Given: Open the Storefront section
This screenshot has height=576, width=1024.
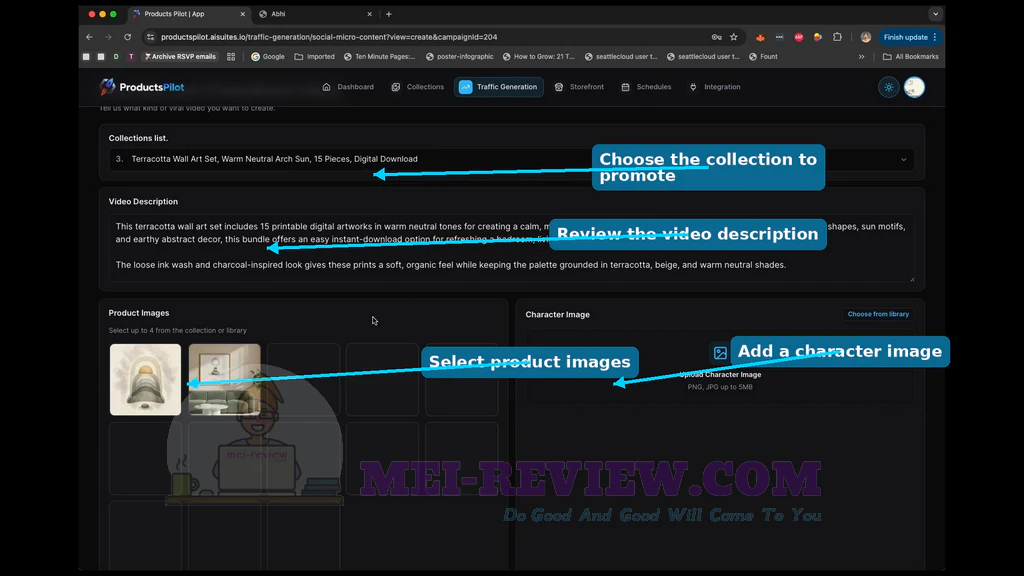Looking at the screenshot, I should (579, 87).
